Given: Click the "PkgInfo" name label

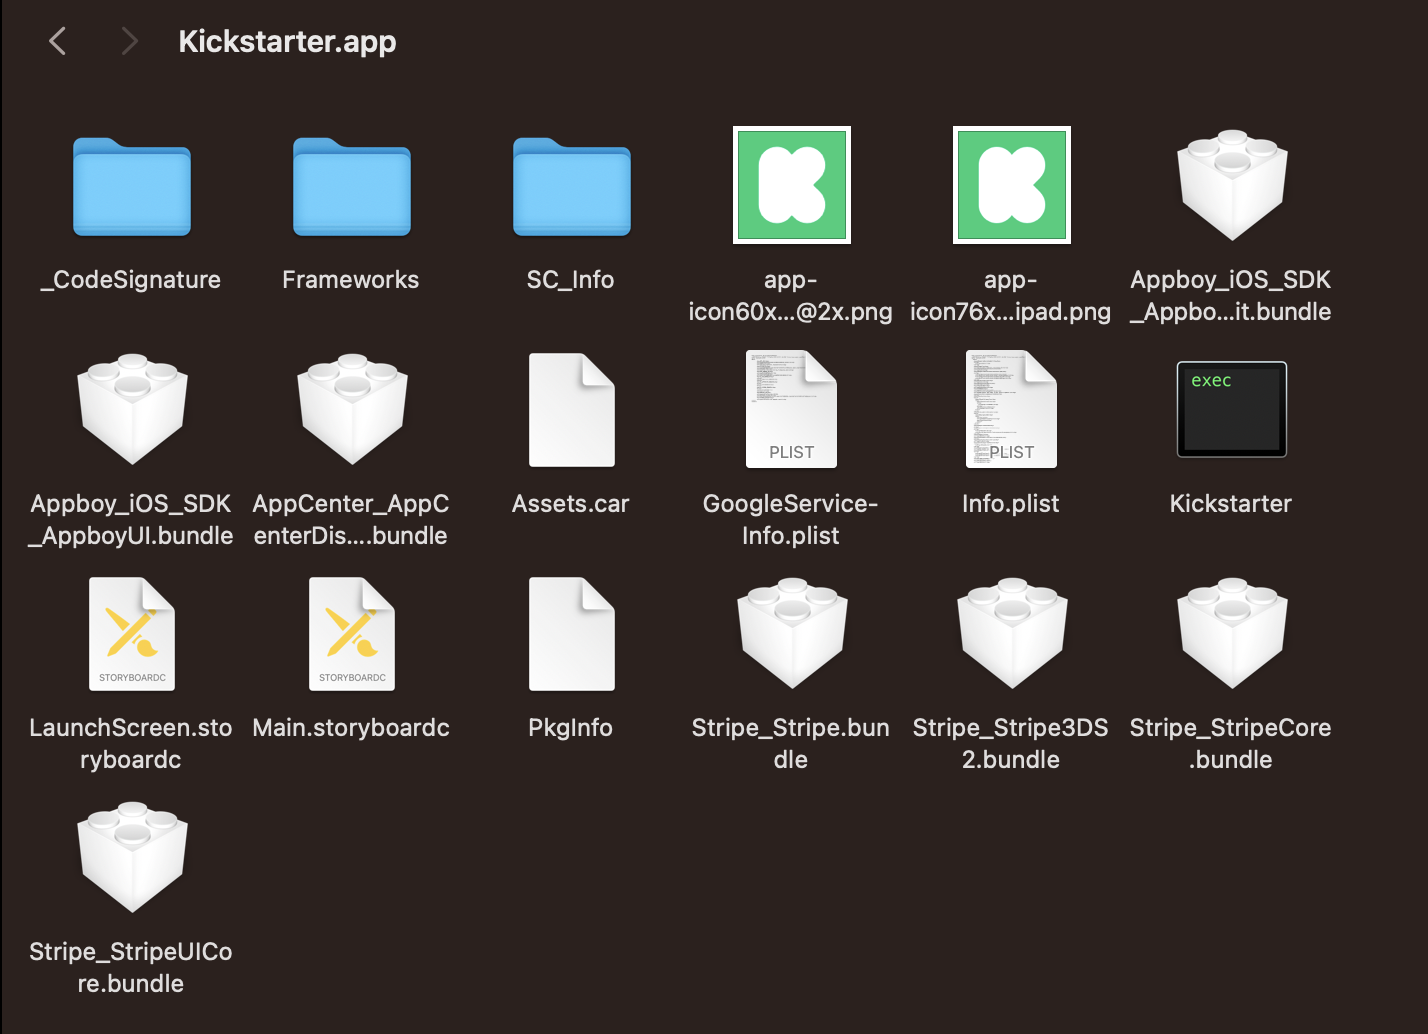Looking at the screenshot, I should (571, 728).
